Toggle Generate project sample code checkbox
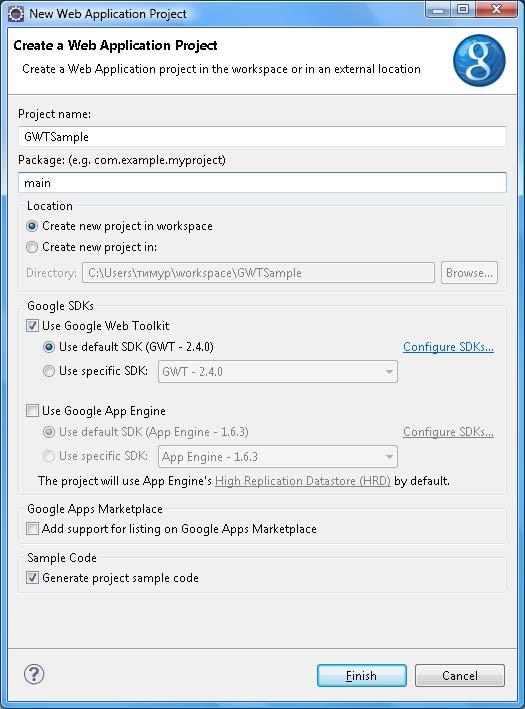 click(32, 577)
